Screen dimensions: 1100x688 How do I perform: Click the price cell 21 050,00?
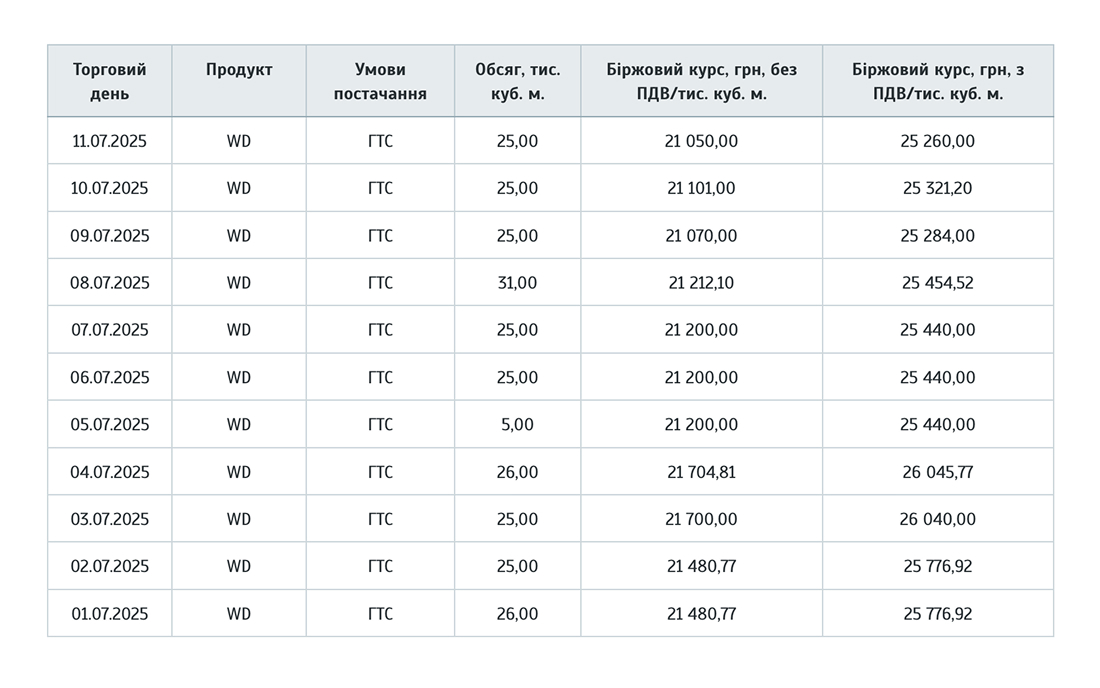[702, 141]
